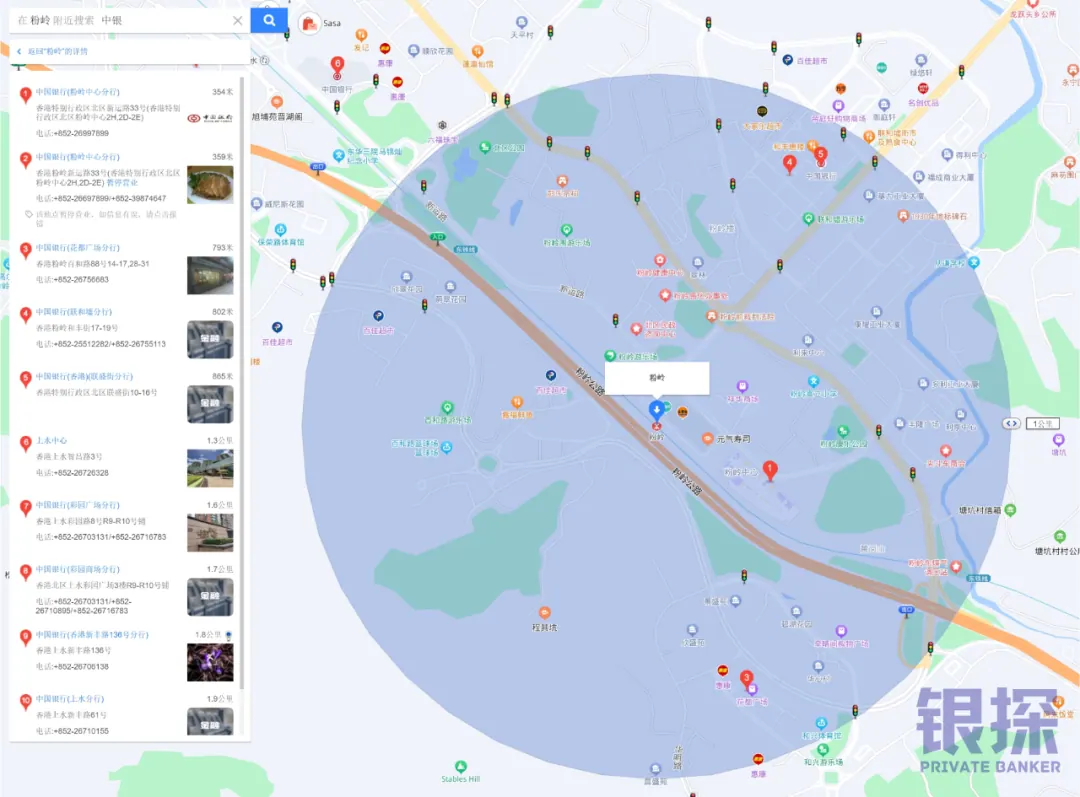Open result 10 中国银行(上水分行) title
Viewport: 1080px width, 797px height.
pos(70,698)
